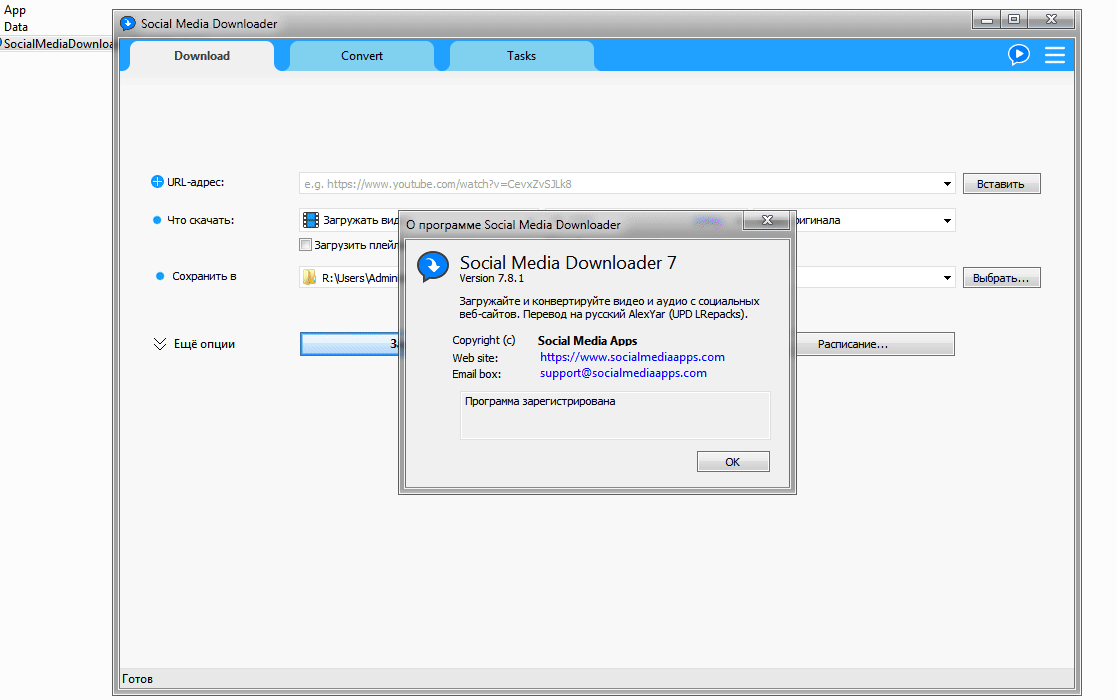
Task: Click the double-chevron icon by Ещё опции
Action: click(159, 344)
